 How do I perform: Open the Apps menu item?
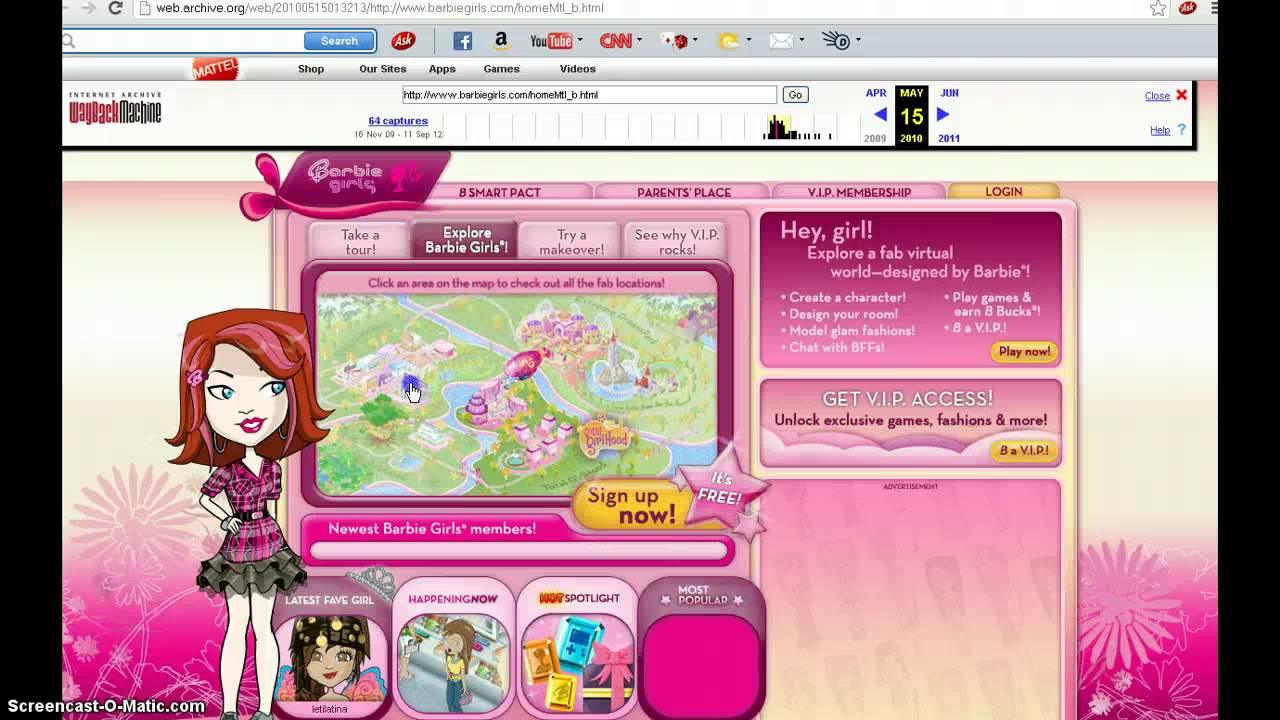[442, 69]
